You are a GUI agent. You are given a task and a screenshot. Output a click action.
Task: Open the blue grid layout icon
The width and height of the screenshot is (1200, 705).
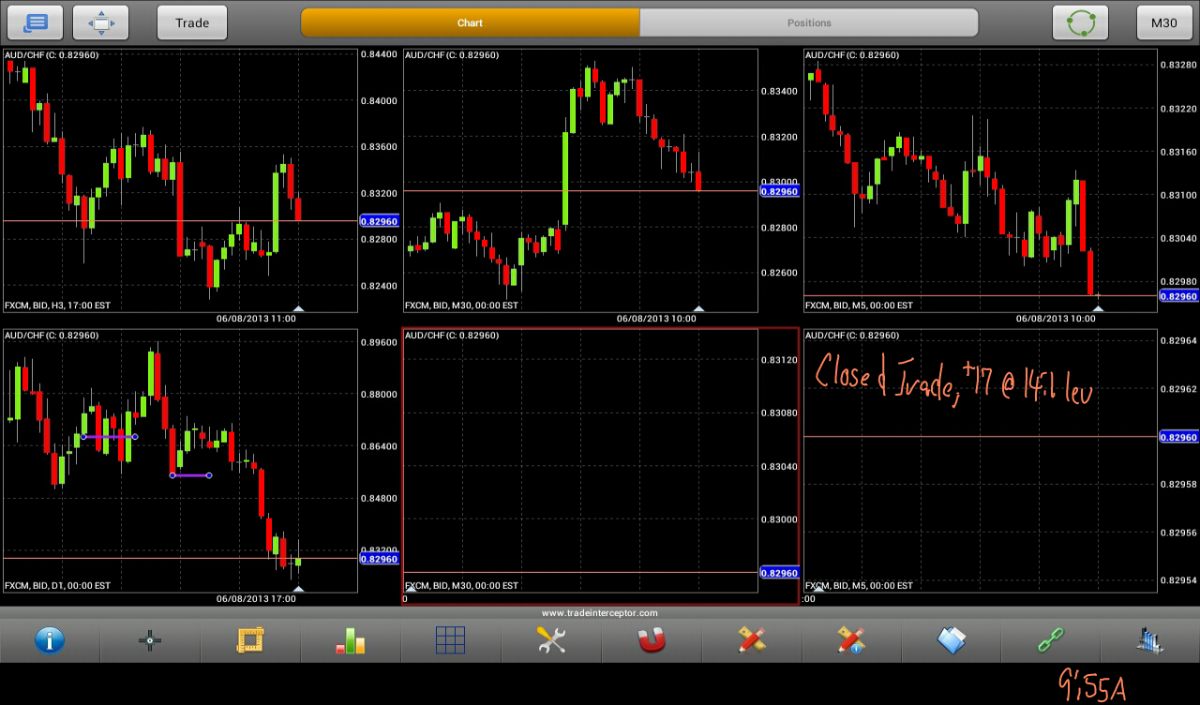[x=450, y=640]
